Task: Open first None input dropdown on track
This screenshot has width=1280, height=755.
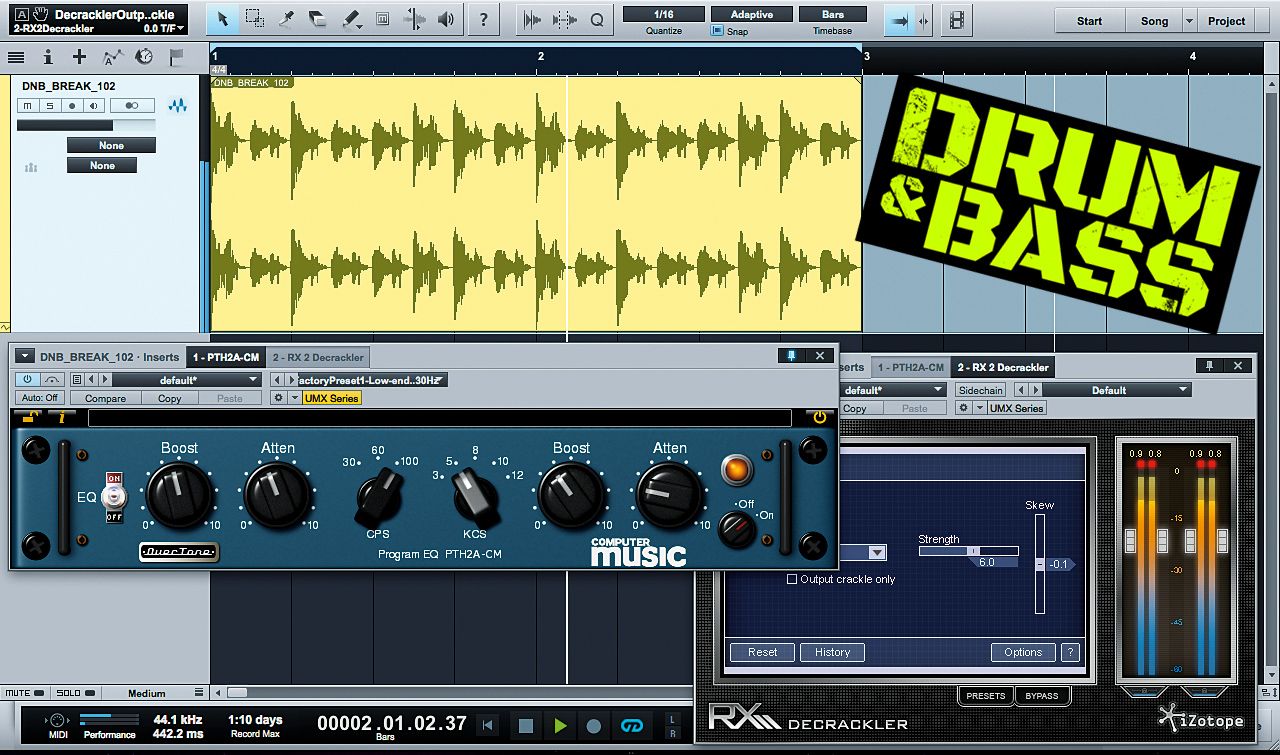Action: pyautogui.click(x=111, y=145)
